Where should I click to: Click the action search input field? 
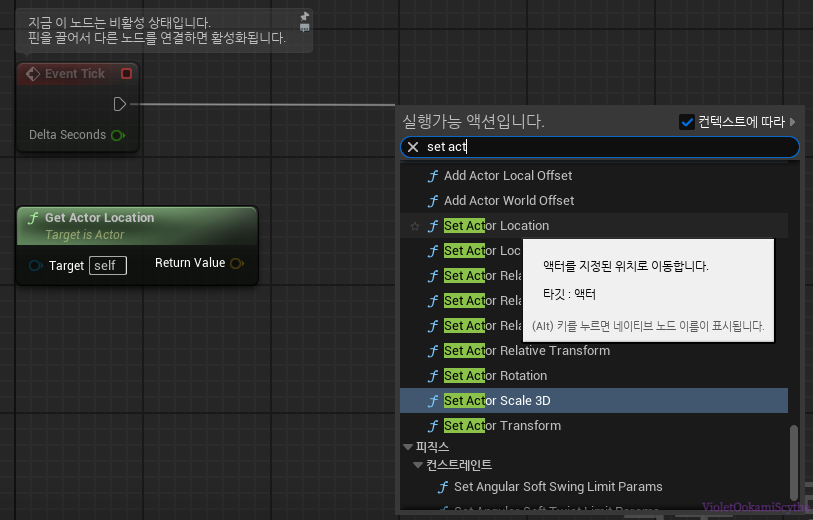599,147
